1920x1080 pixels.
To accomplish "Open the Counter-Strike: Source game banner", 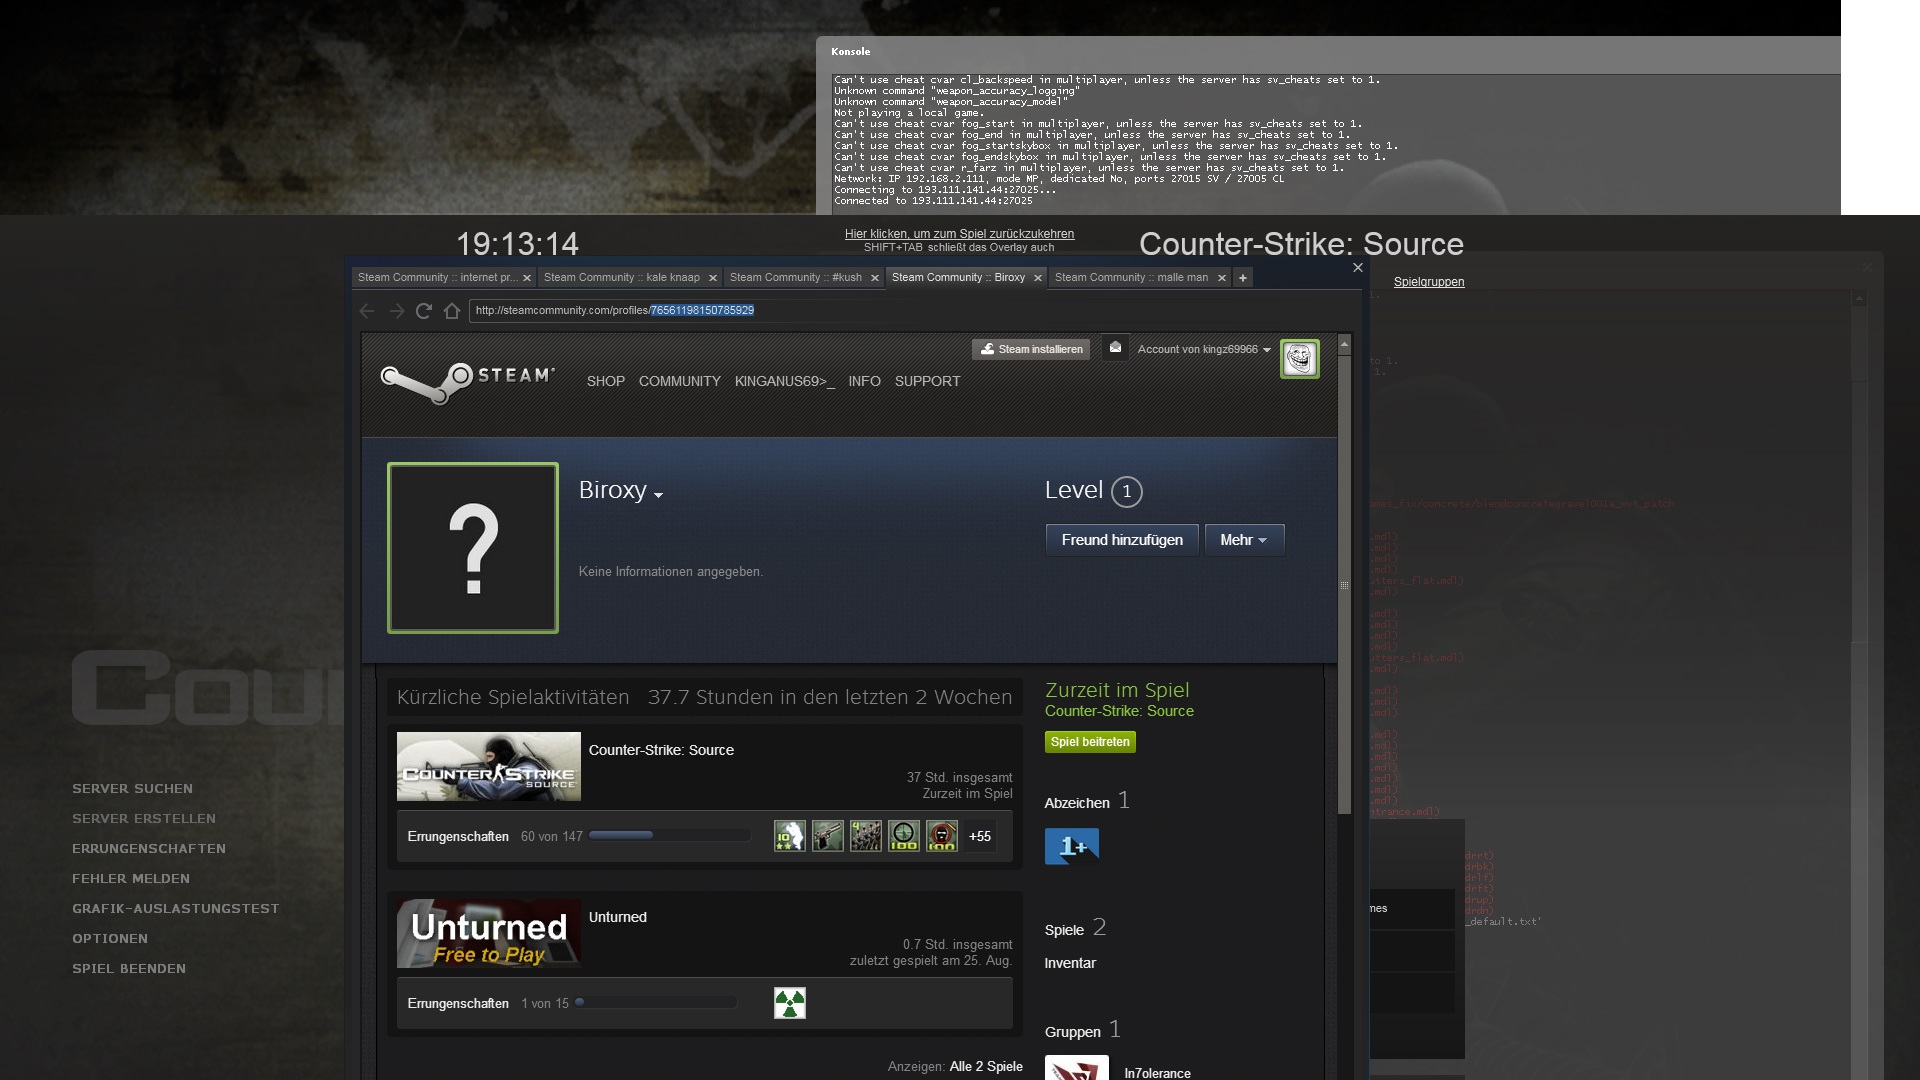I will point(489,767).
